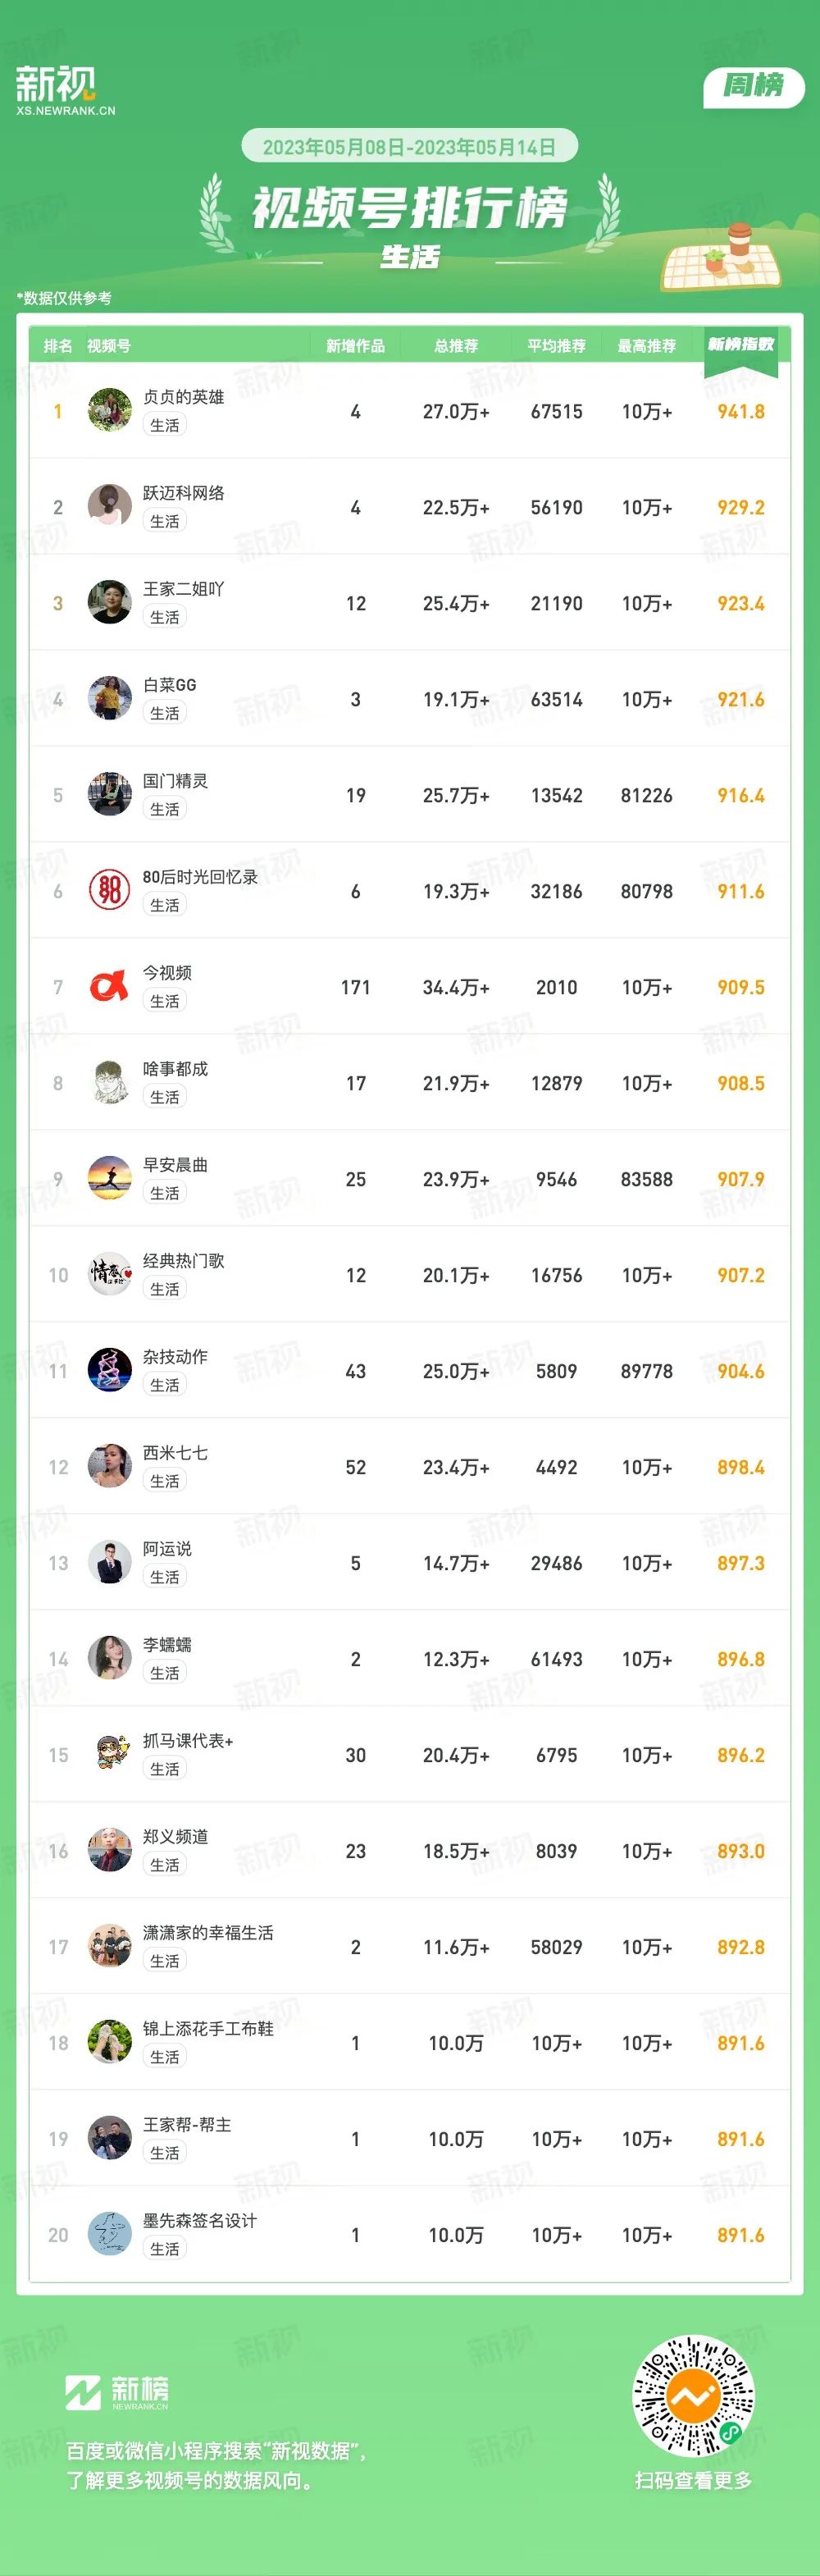
Task: Click the 啥事都成 sketch avatar
Action: pos(110,1082)
